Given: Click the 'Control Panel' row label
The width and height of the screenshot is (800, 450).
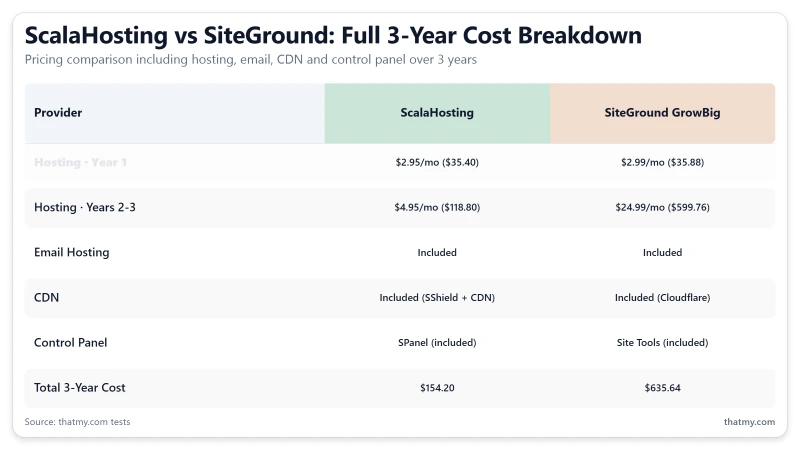Looking at the screenshot, I should 70,342.
